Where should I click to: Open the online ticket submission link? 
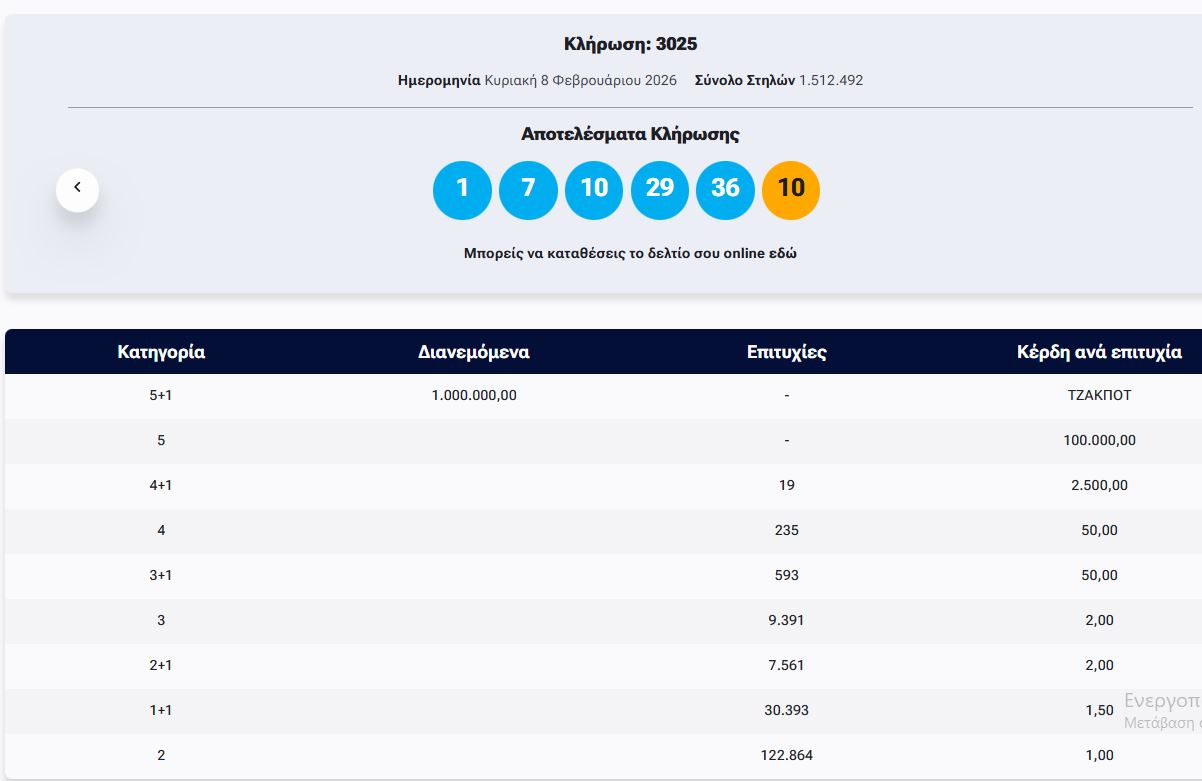click(x=630, y=253)
